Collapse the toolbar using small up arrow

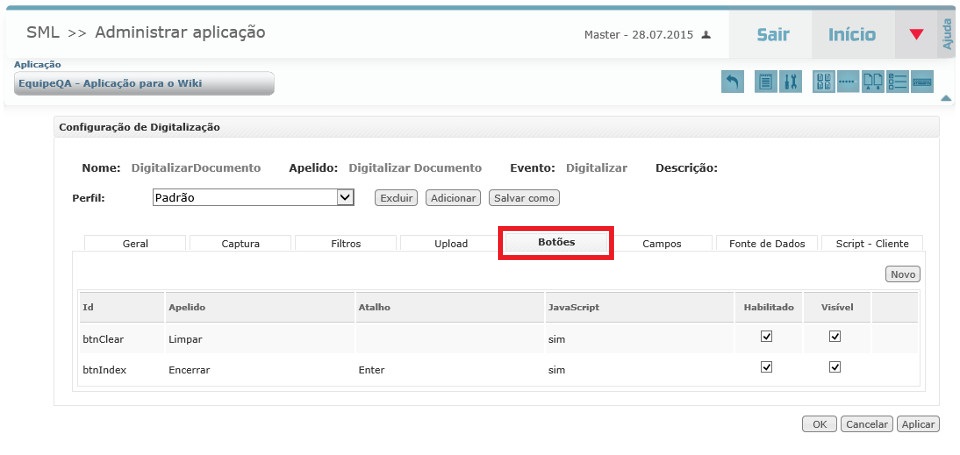946,98
